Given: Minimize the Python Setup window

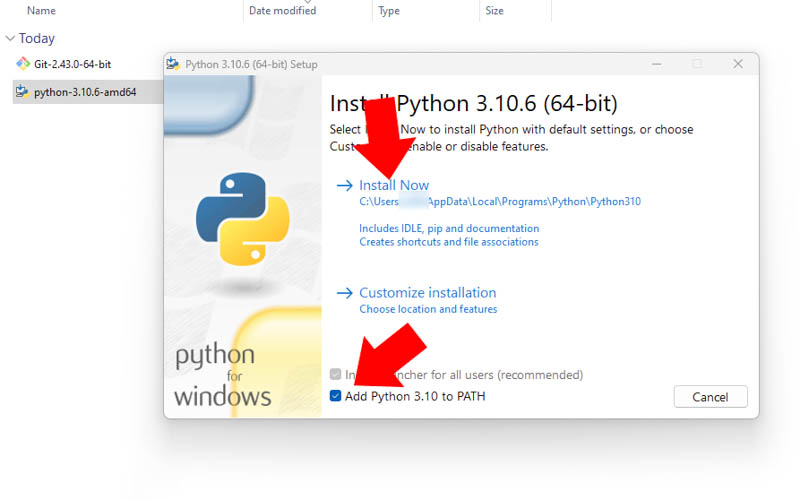Looking at the screenshot, I should pyautogui.click(x=657, y=64).
